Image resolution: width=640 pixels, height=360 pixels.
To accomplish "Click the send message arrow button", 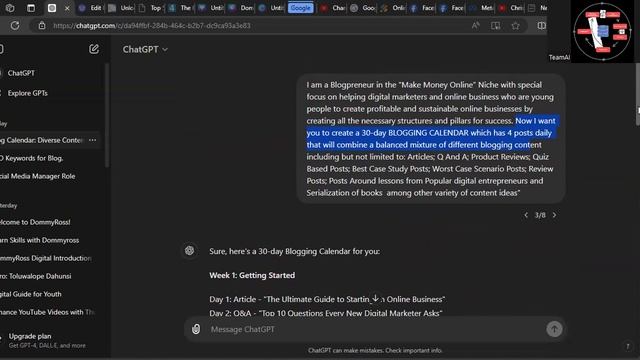I will pos(554,329).
